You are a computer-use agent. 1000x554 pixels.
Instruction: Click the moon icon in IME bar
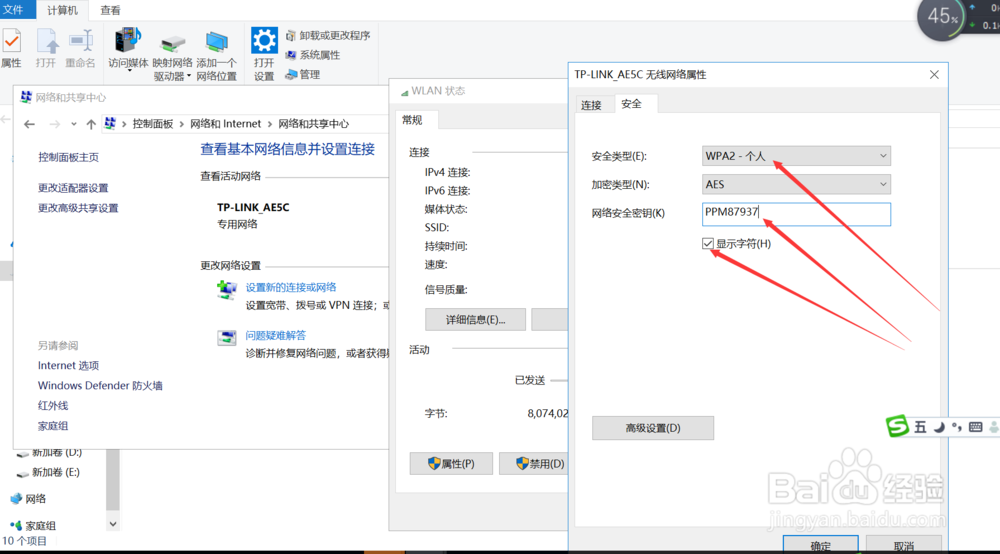(x=939, y=427)
